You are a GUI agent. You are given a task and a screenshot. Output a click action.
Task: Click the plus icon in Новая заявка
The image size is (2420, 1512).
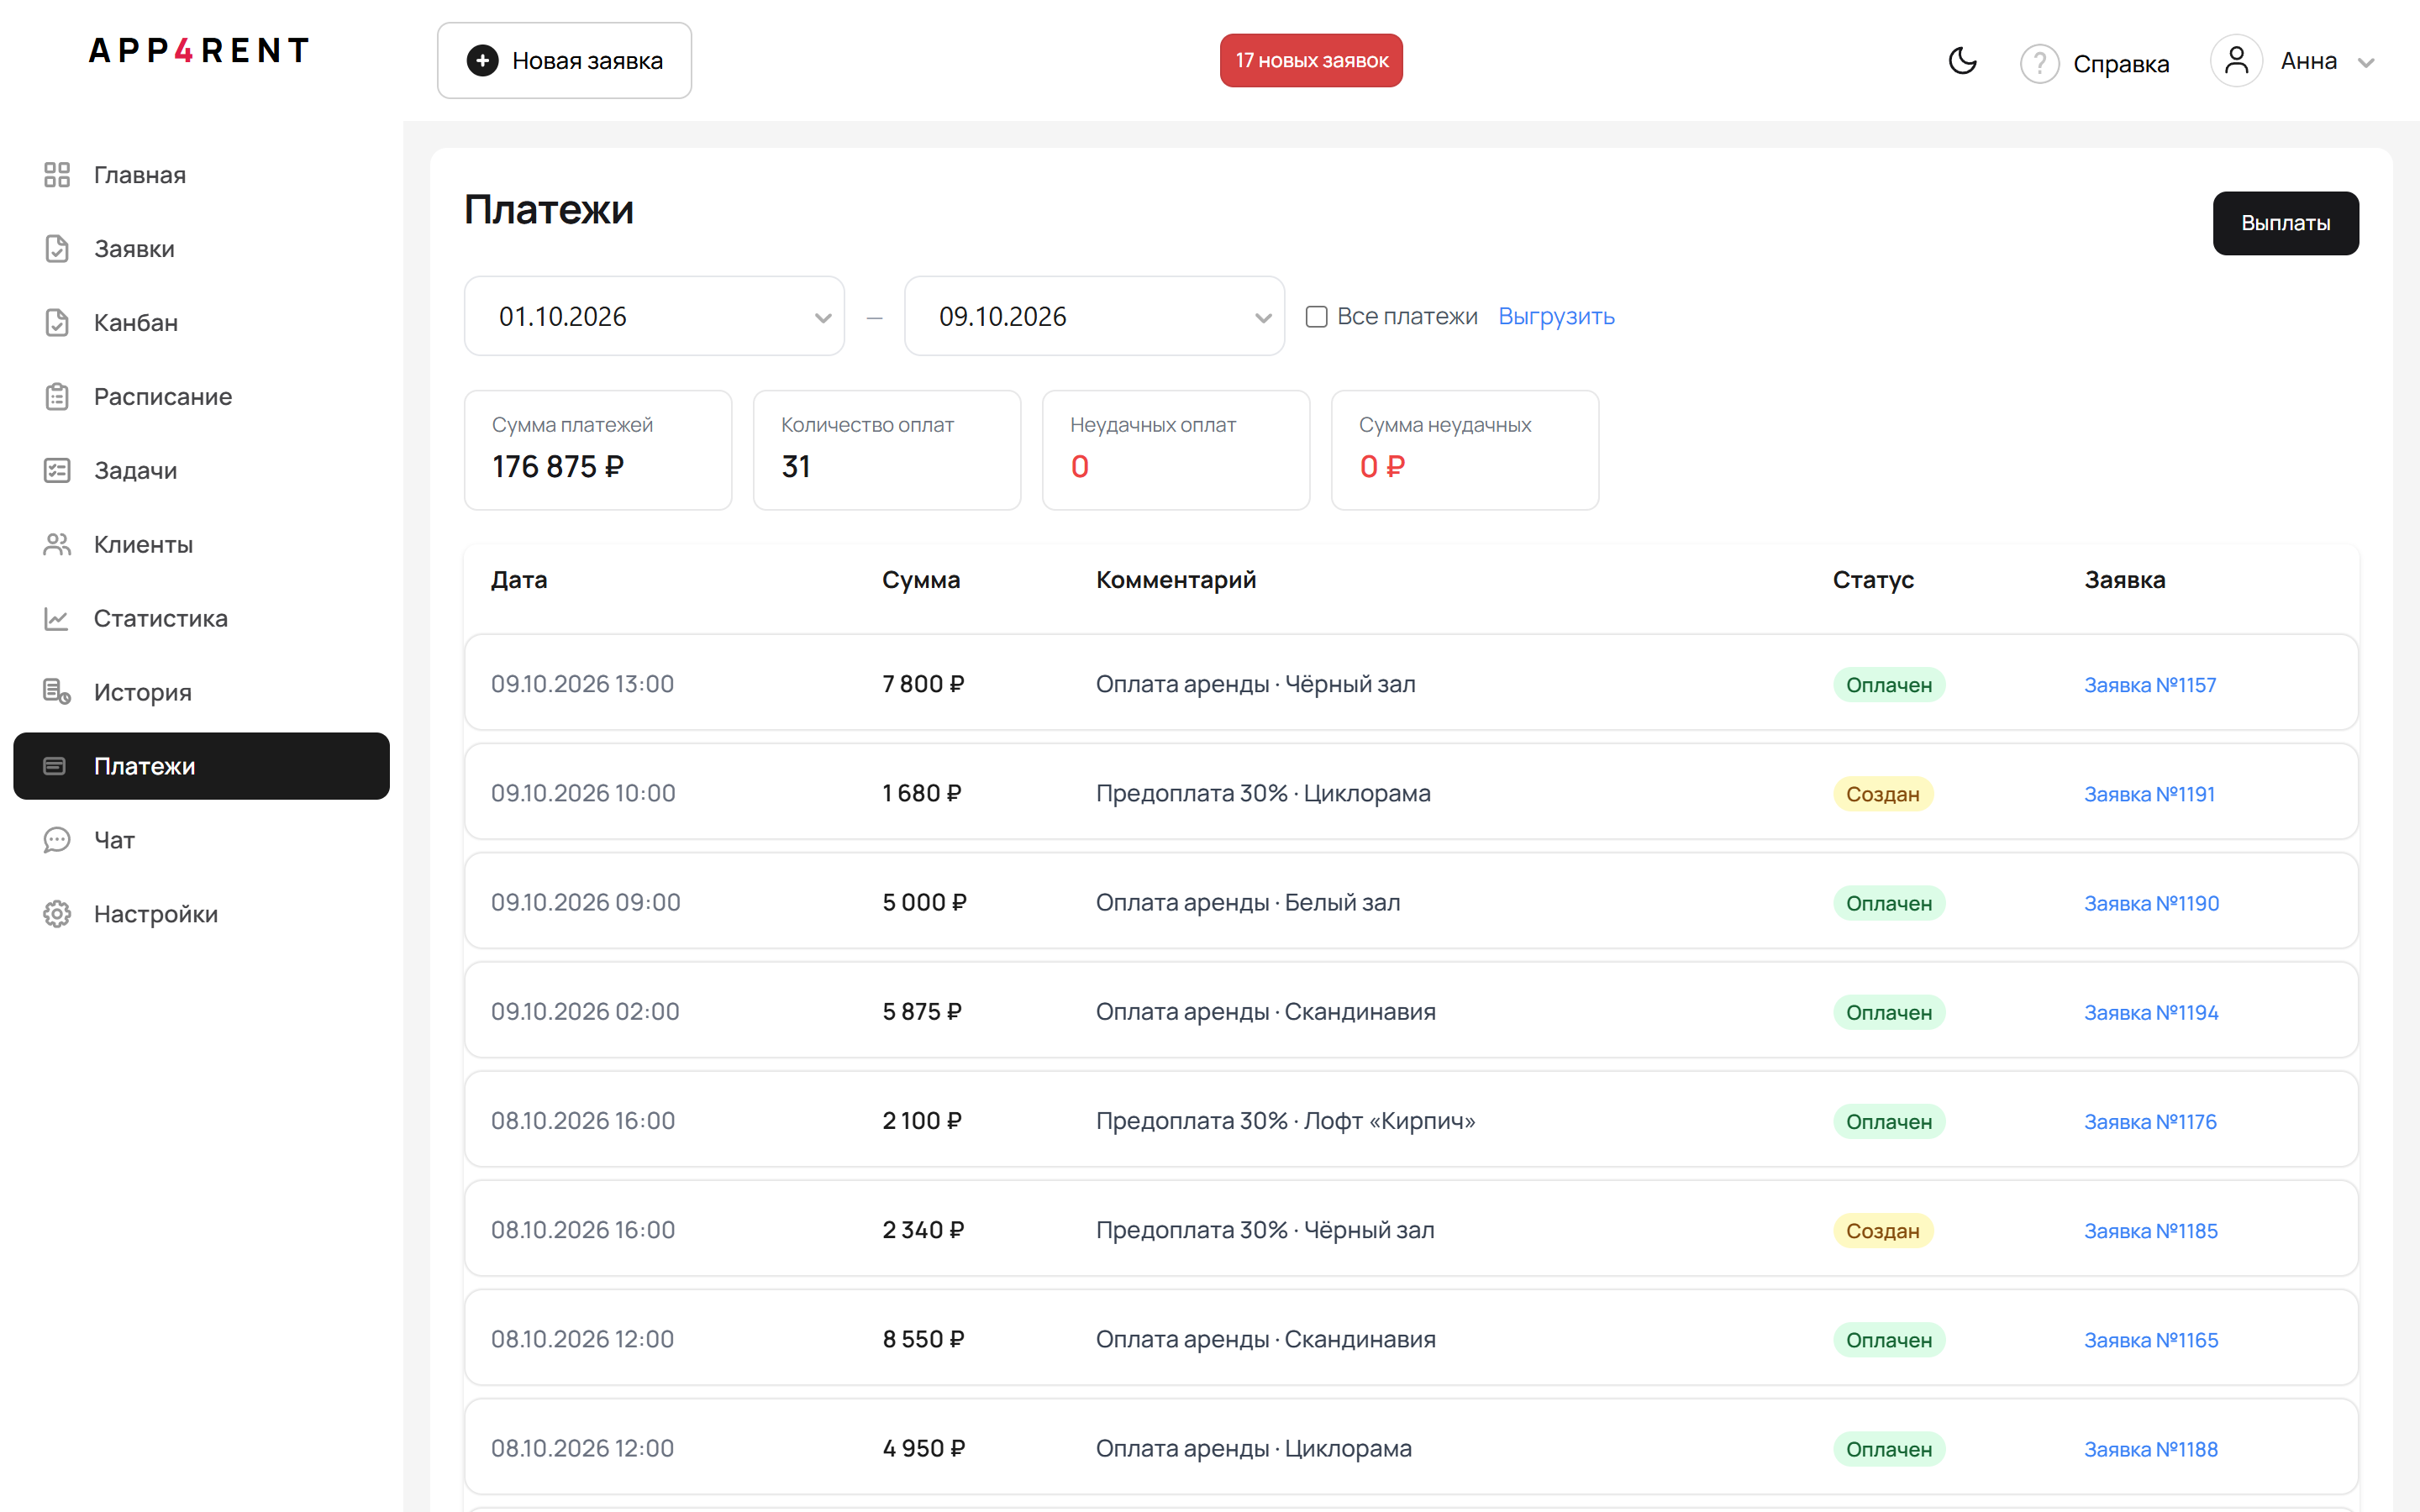[482, 61]
